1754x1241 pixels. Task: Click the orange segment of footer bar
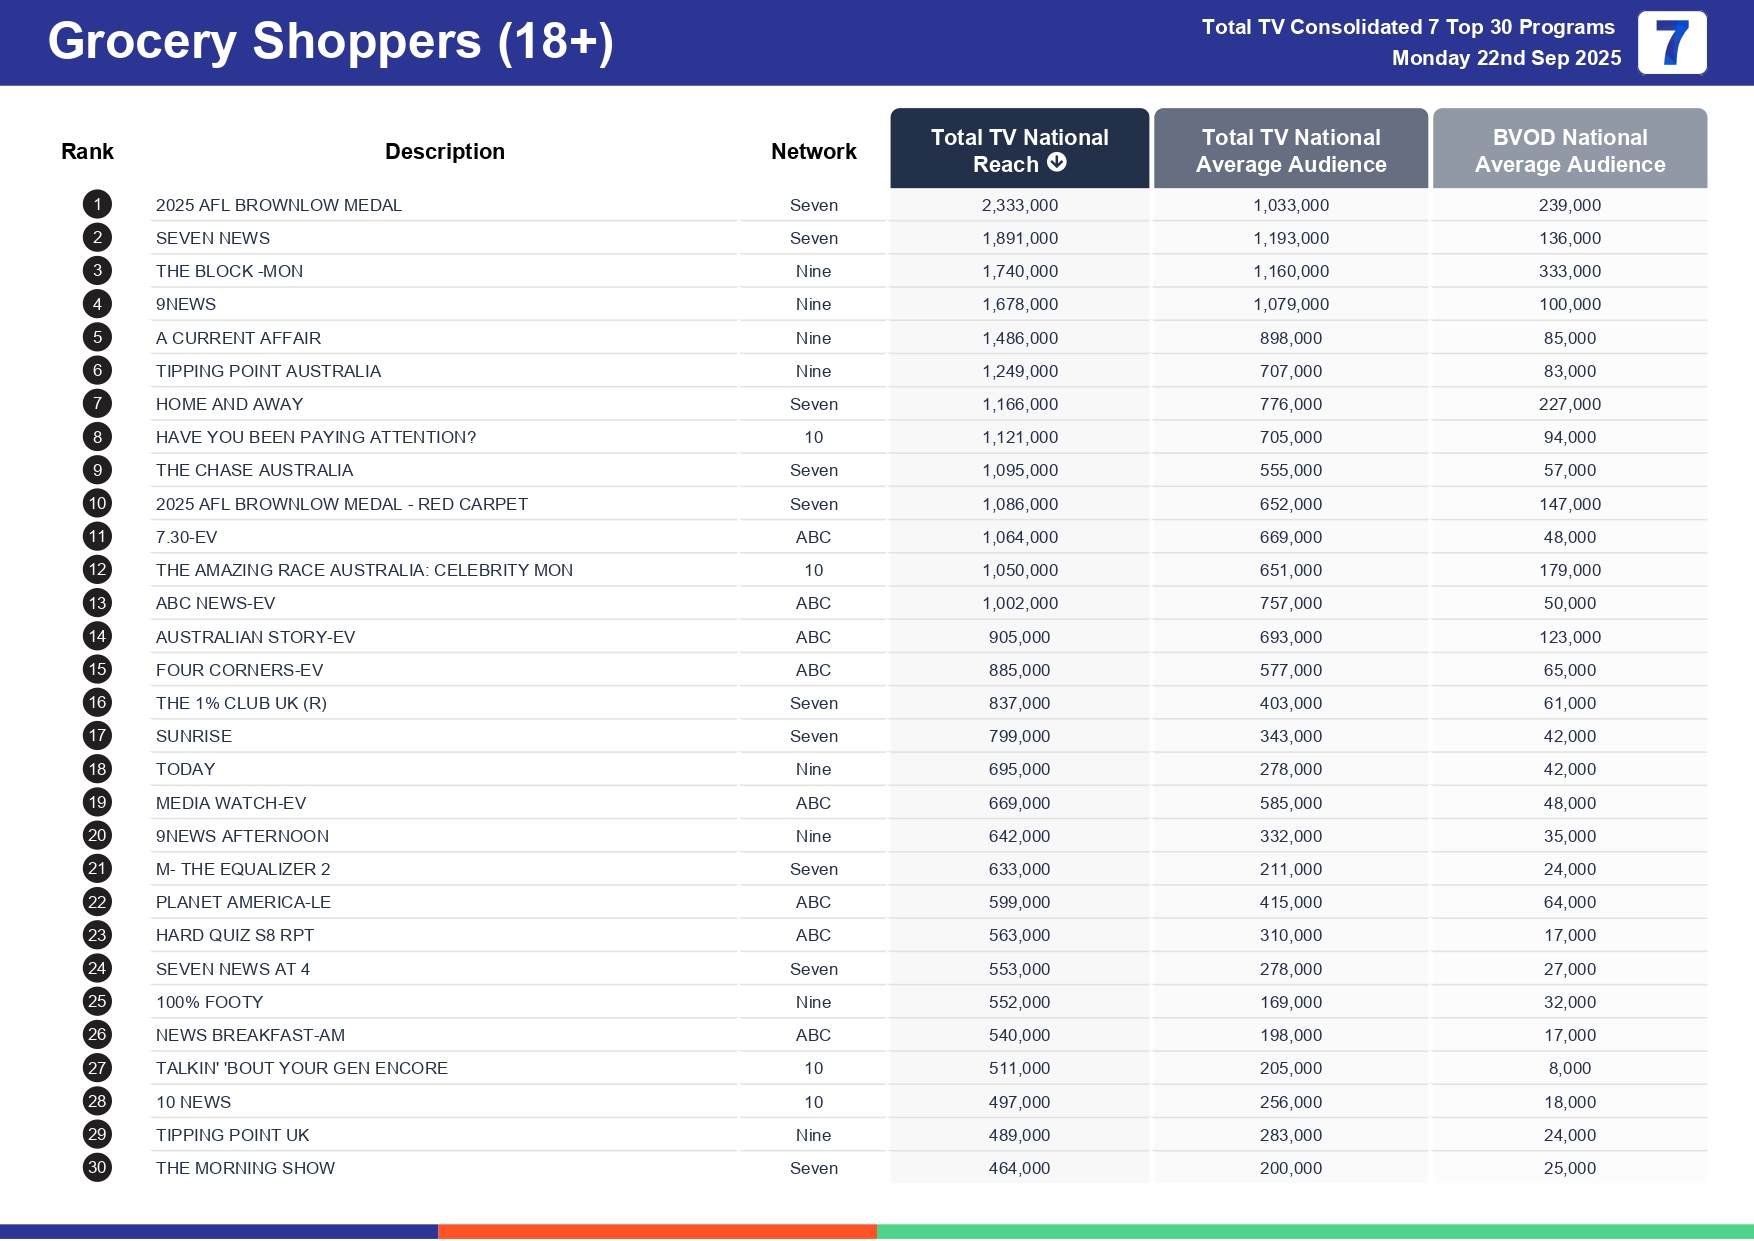point(657,1231)
